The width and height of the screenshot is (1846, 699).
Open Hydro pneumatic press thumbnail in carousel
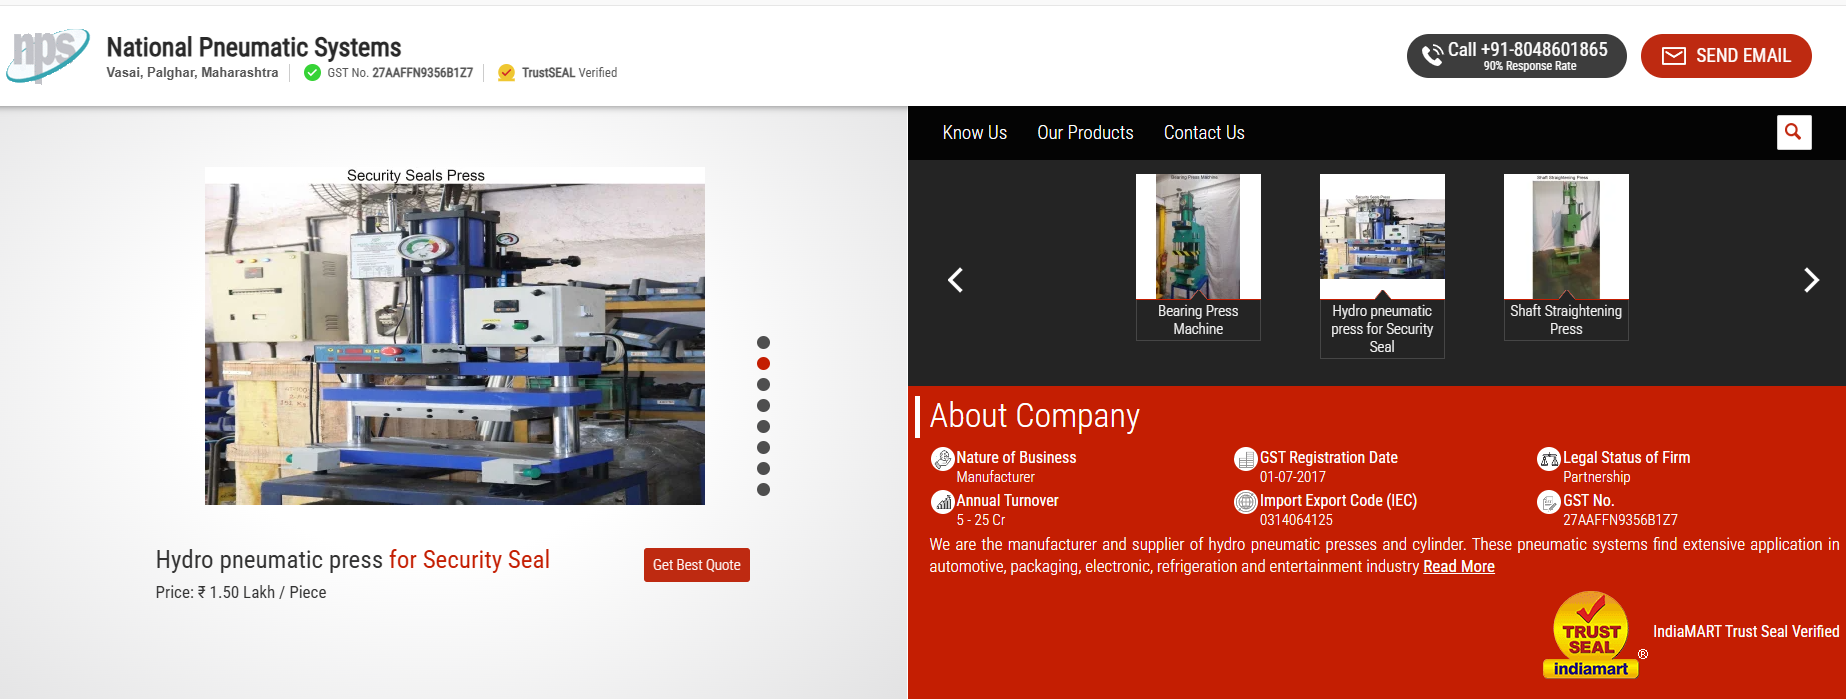[x=1382, y=236]
